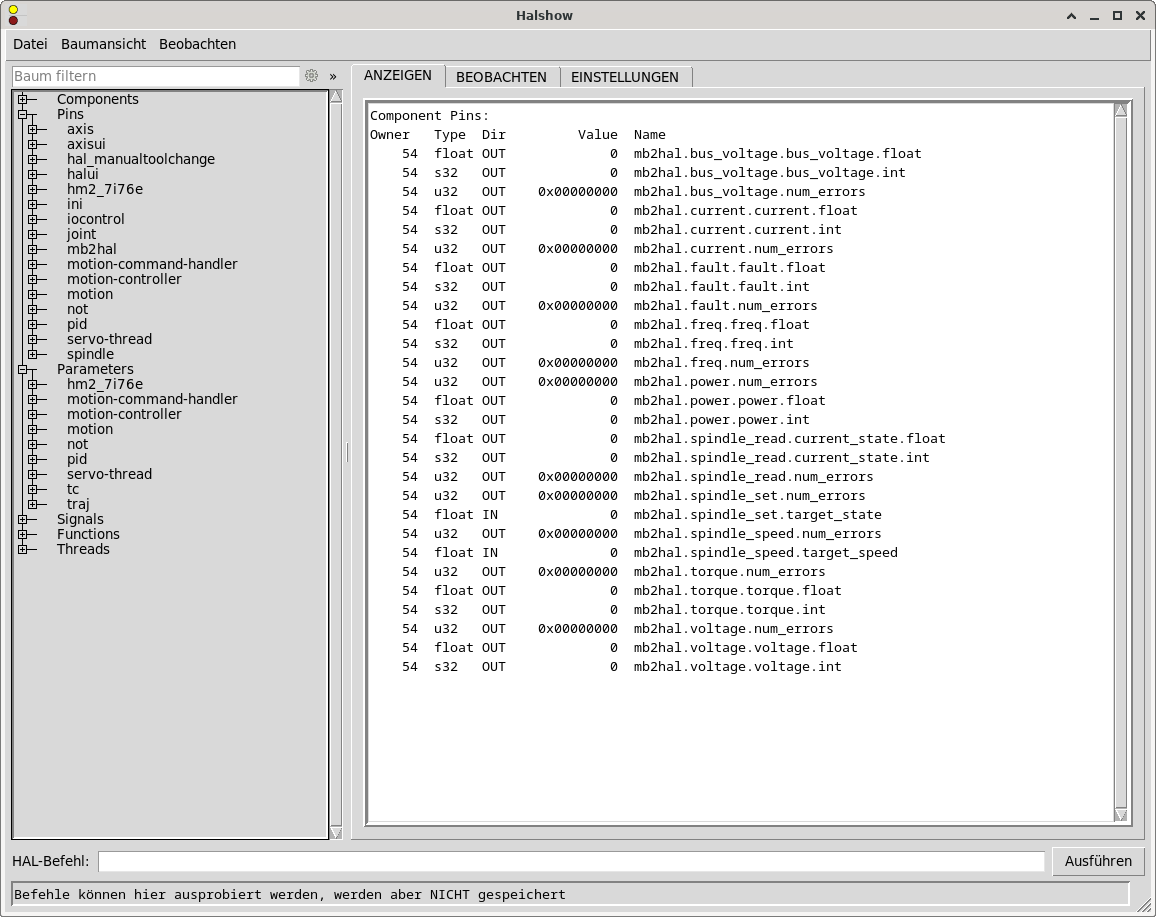Image resolution: width=1156 pixels, height=917 pixels.
Task: Focus the HAL-Befehl command input
Action: pos(571,861)
